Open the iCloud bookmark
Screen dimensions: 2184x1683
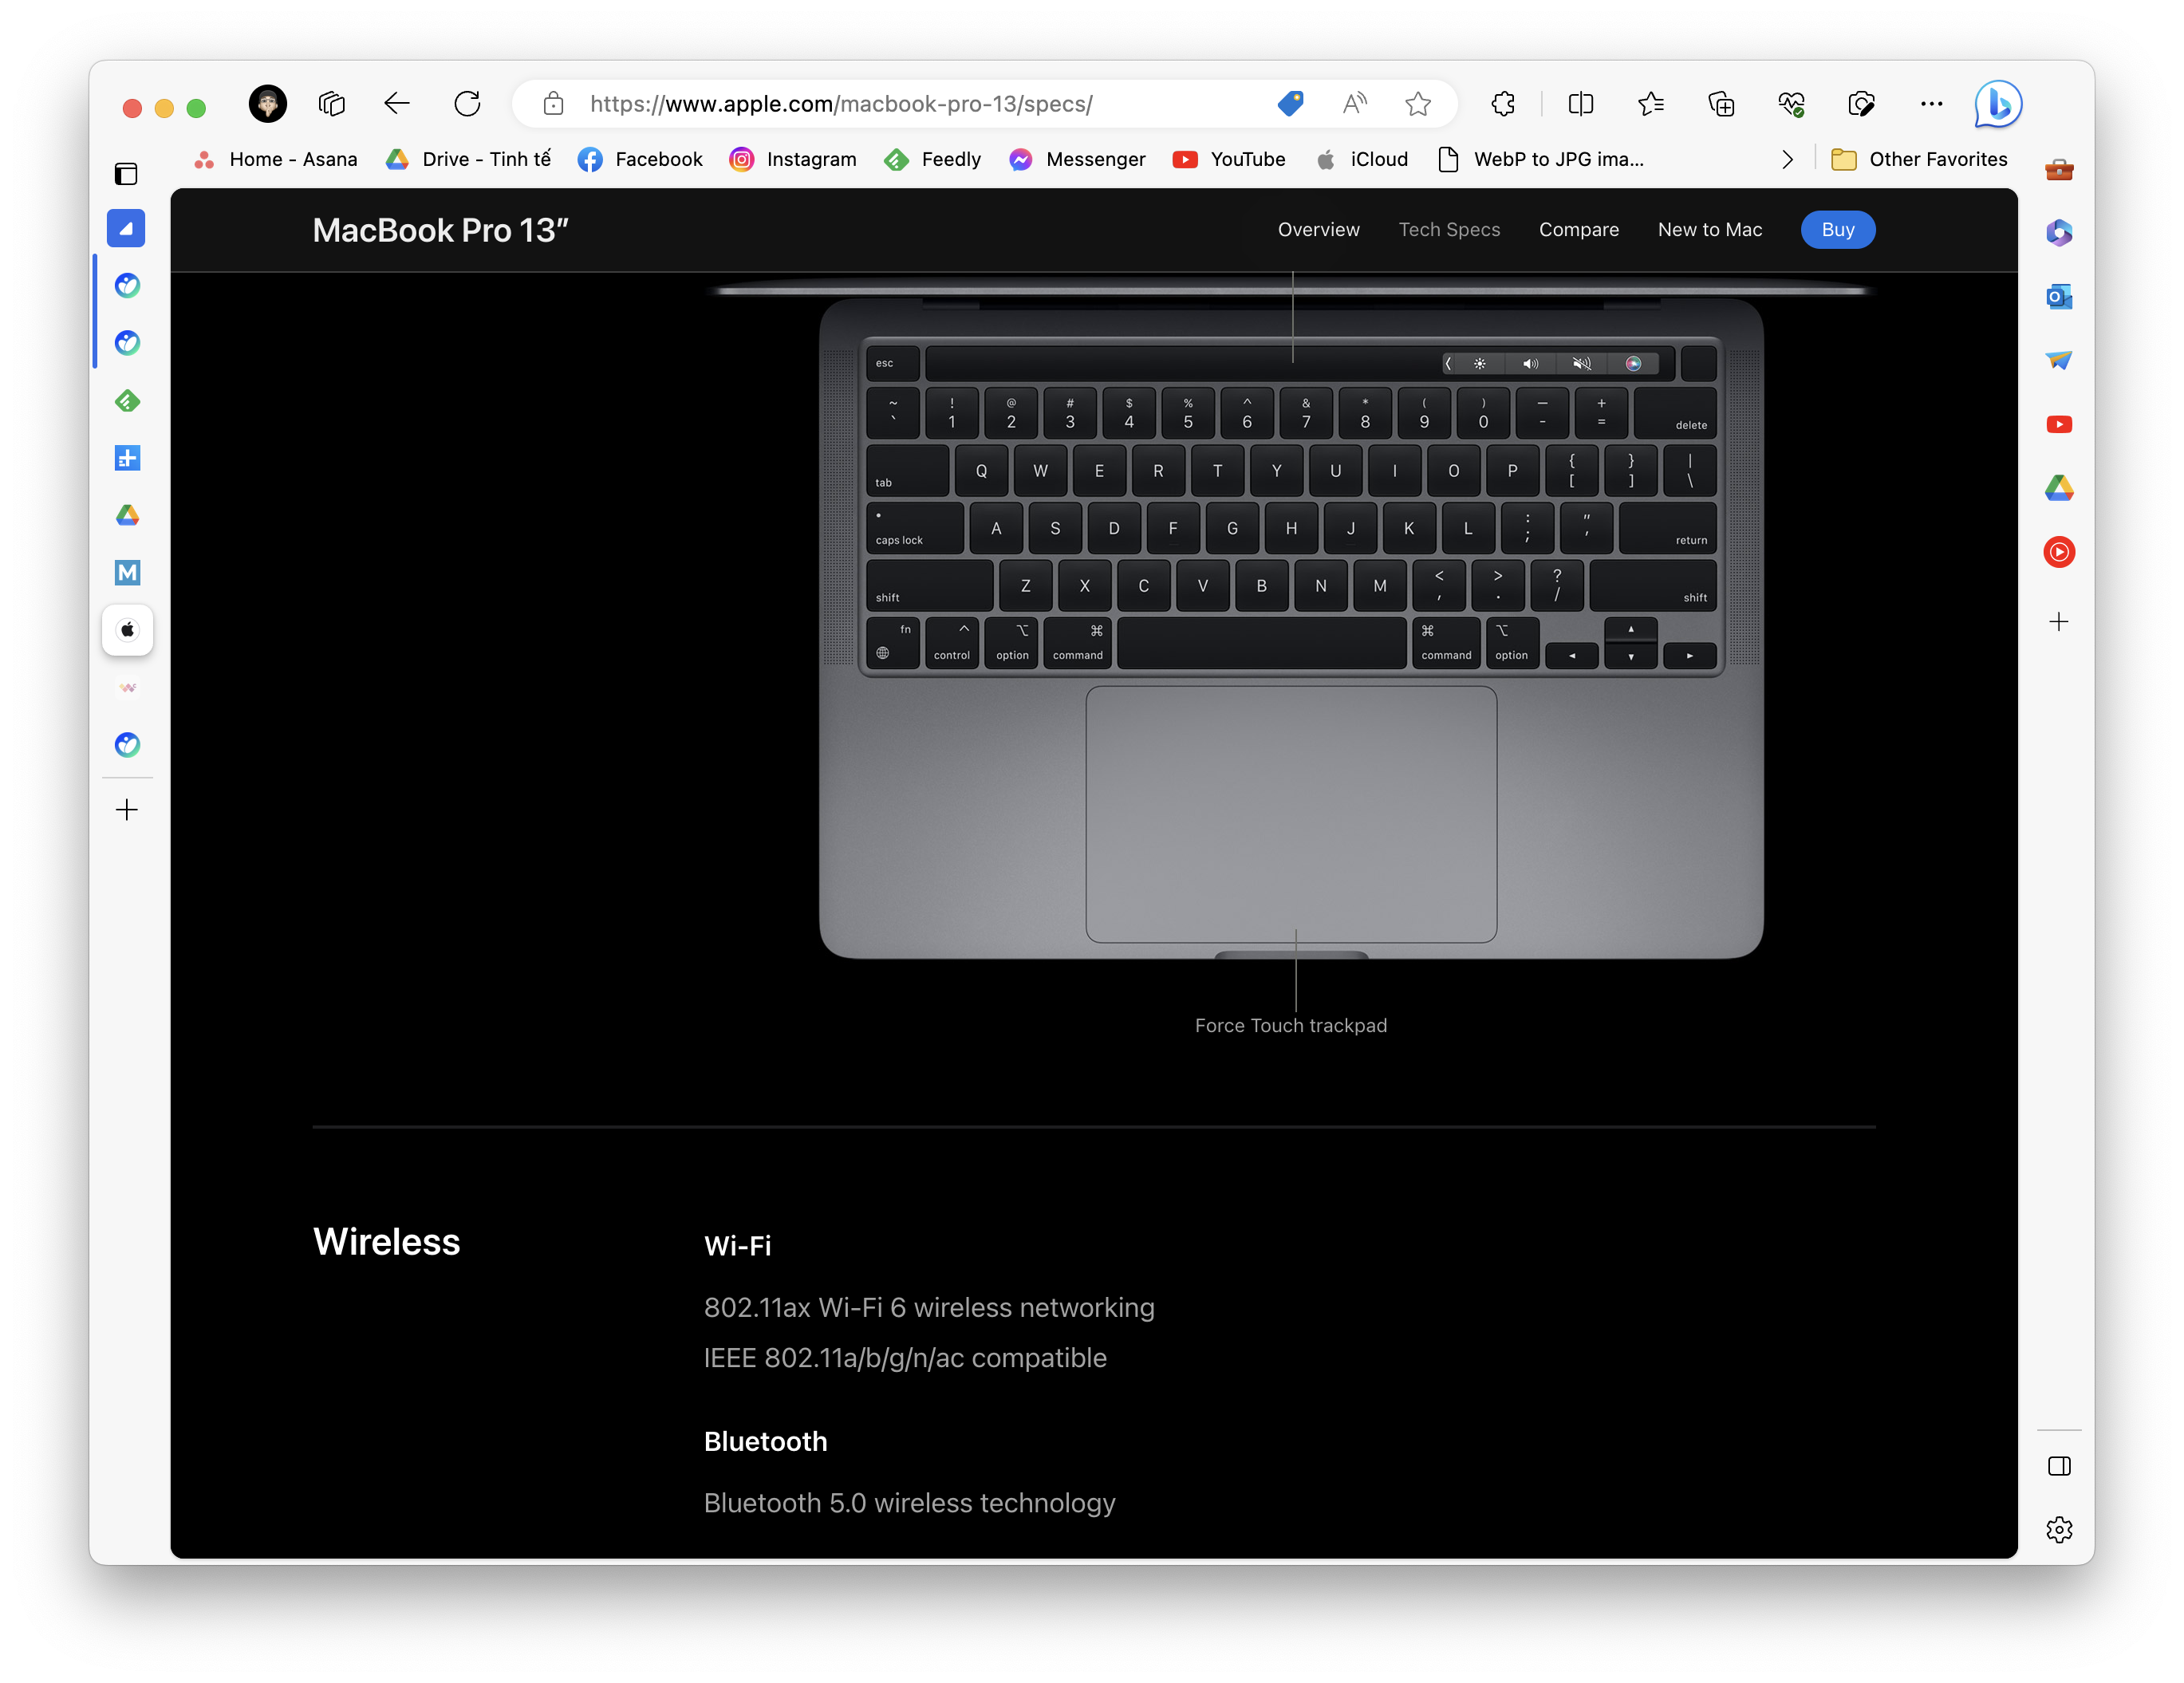1361,159
